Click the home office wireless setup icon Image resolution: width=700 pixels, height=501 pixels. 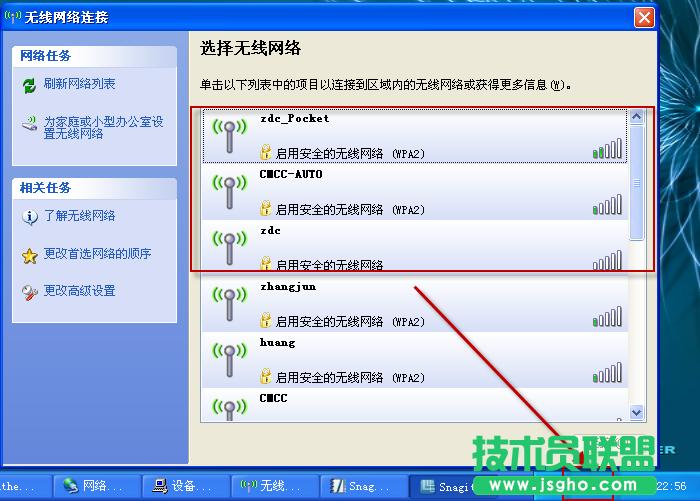(x=29, y=124)
